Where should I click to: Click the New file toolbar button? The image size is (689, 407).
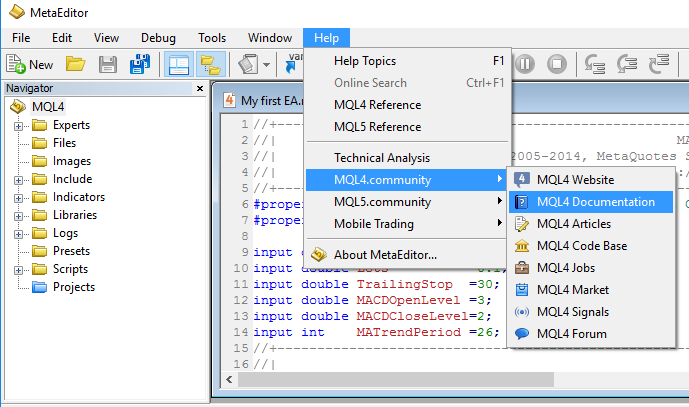[x=30, y=64]
